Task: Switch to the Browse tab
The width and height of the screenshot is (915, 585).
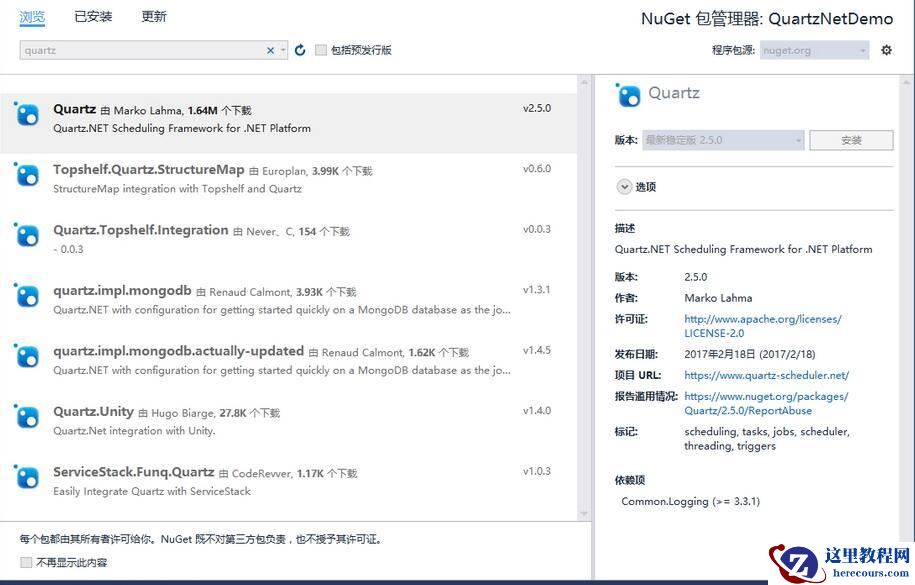Action: pos(32,17)
